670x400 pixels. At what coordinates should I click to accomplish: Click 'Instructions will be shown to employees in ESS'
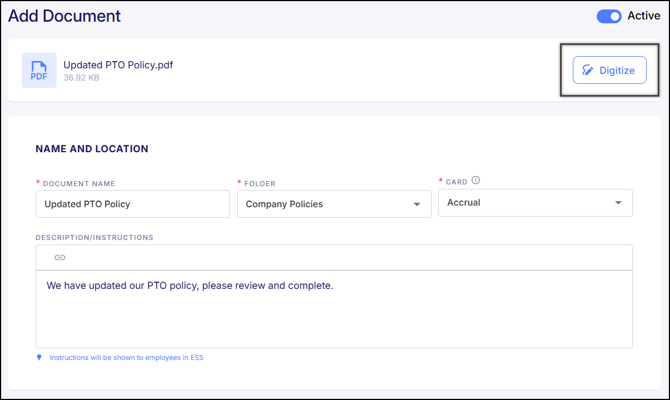(126, 358)
